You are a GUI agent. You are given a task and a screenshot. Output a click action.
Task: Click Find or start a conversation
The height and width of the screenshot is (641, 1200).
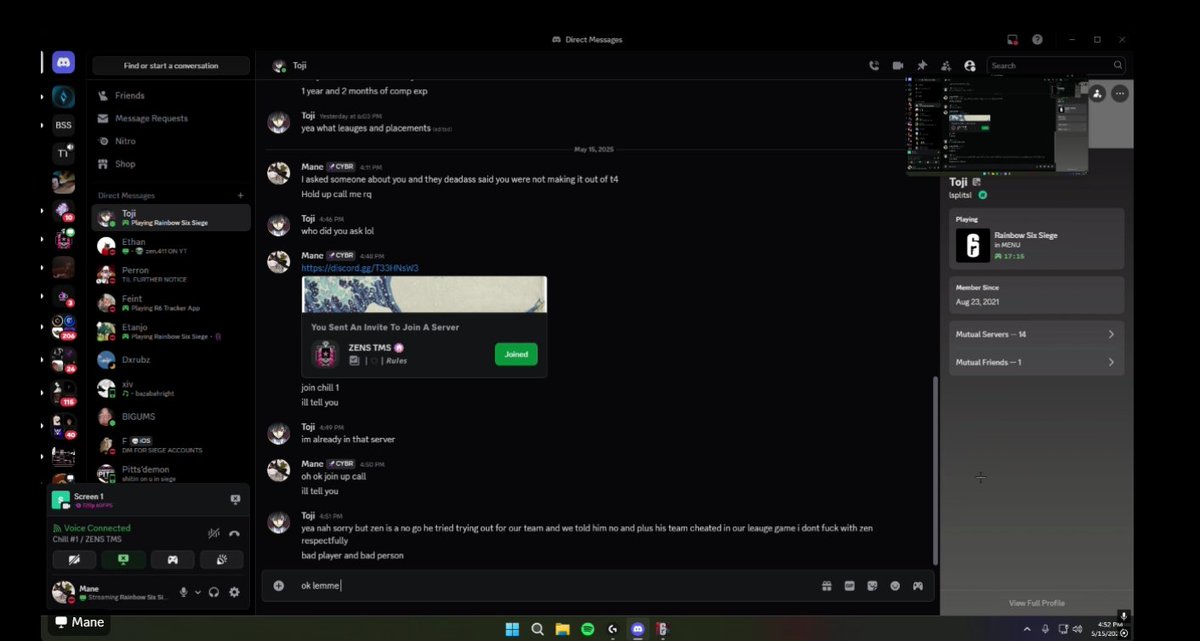coord(171,66)
